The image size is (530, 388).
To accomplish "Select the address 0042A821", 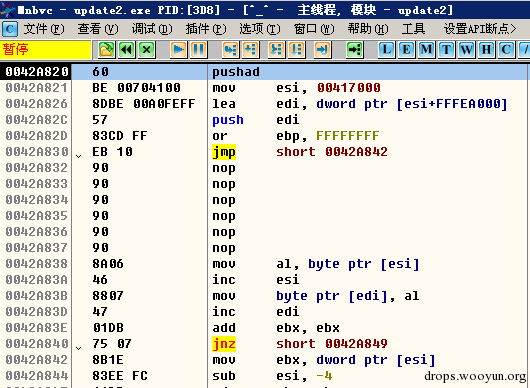I will [37, 88].
